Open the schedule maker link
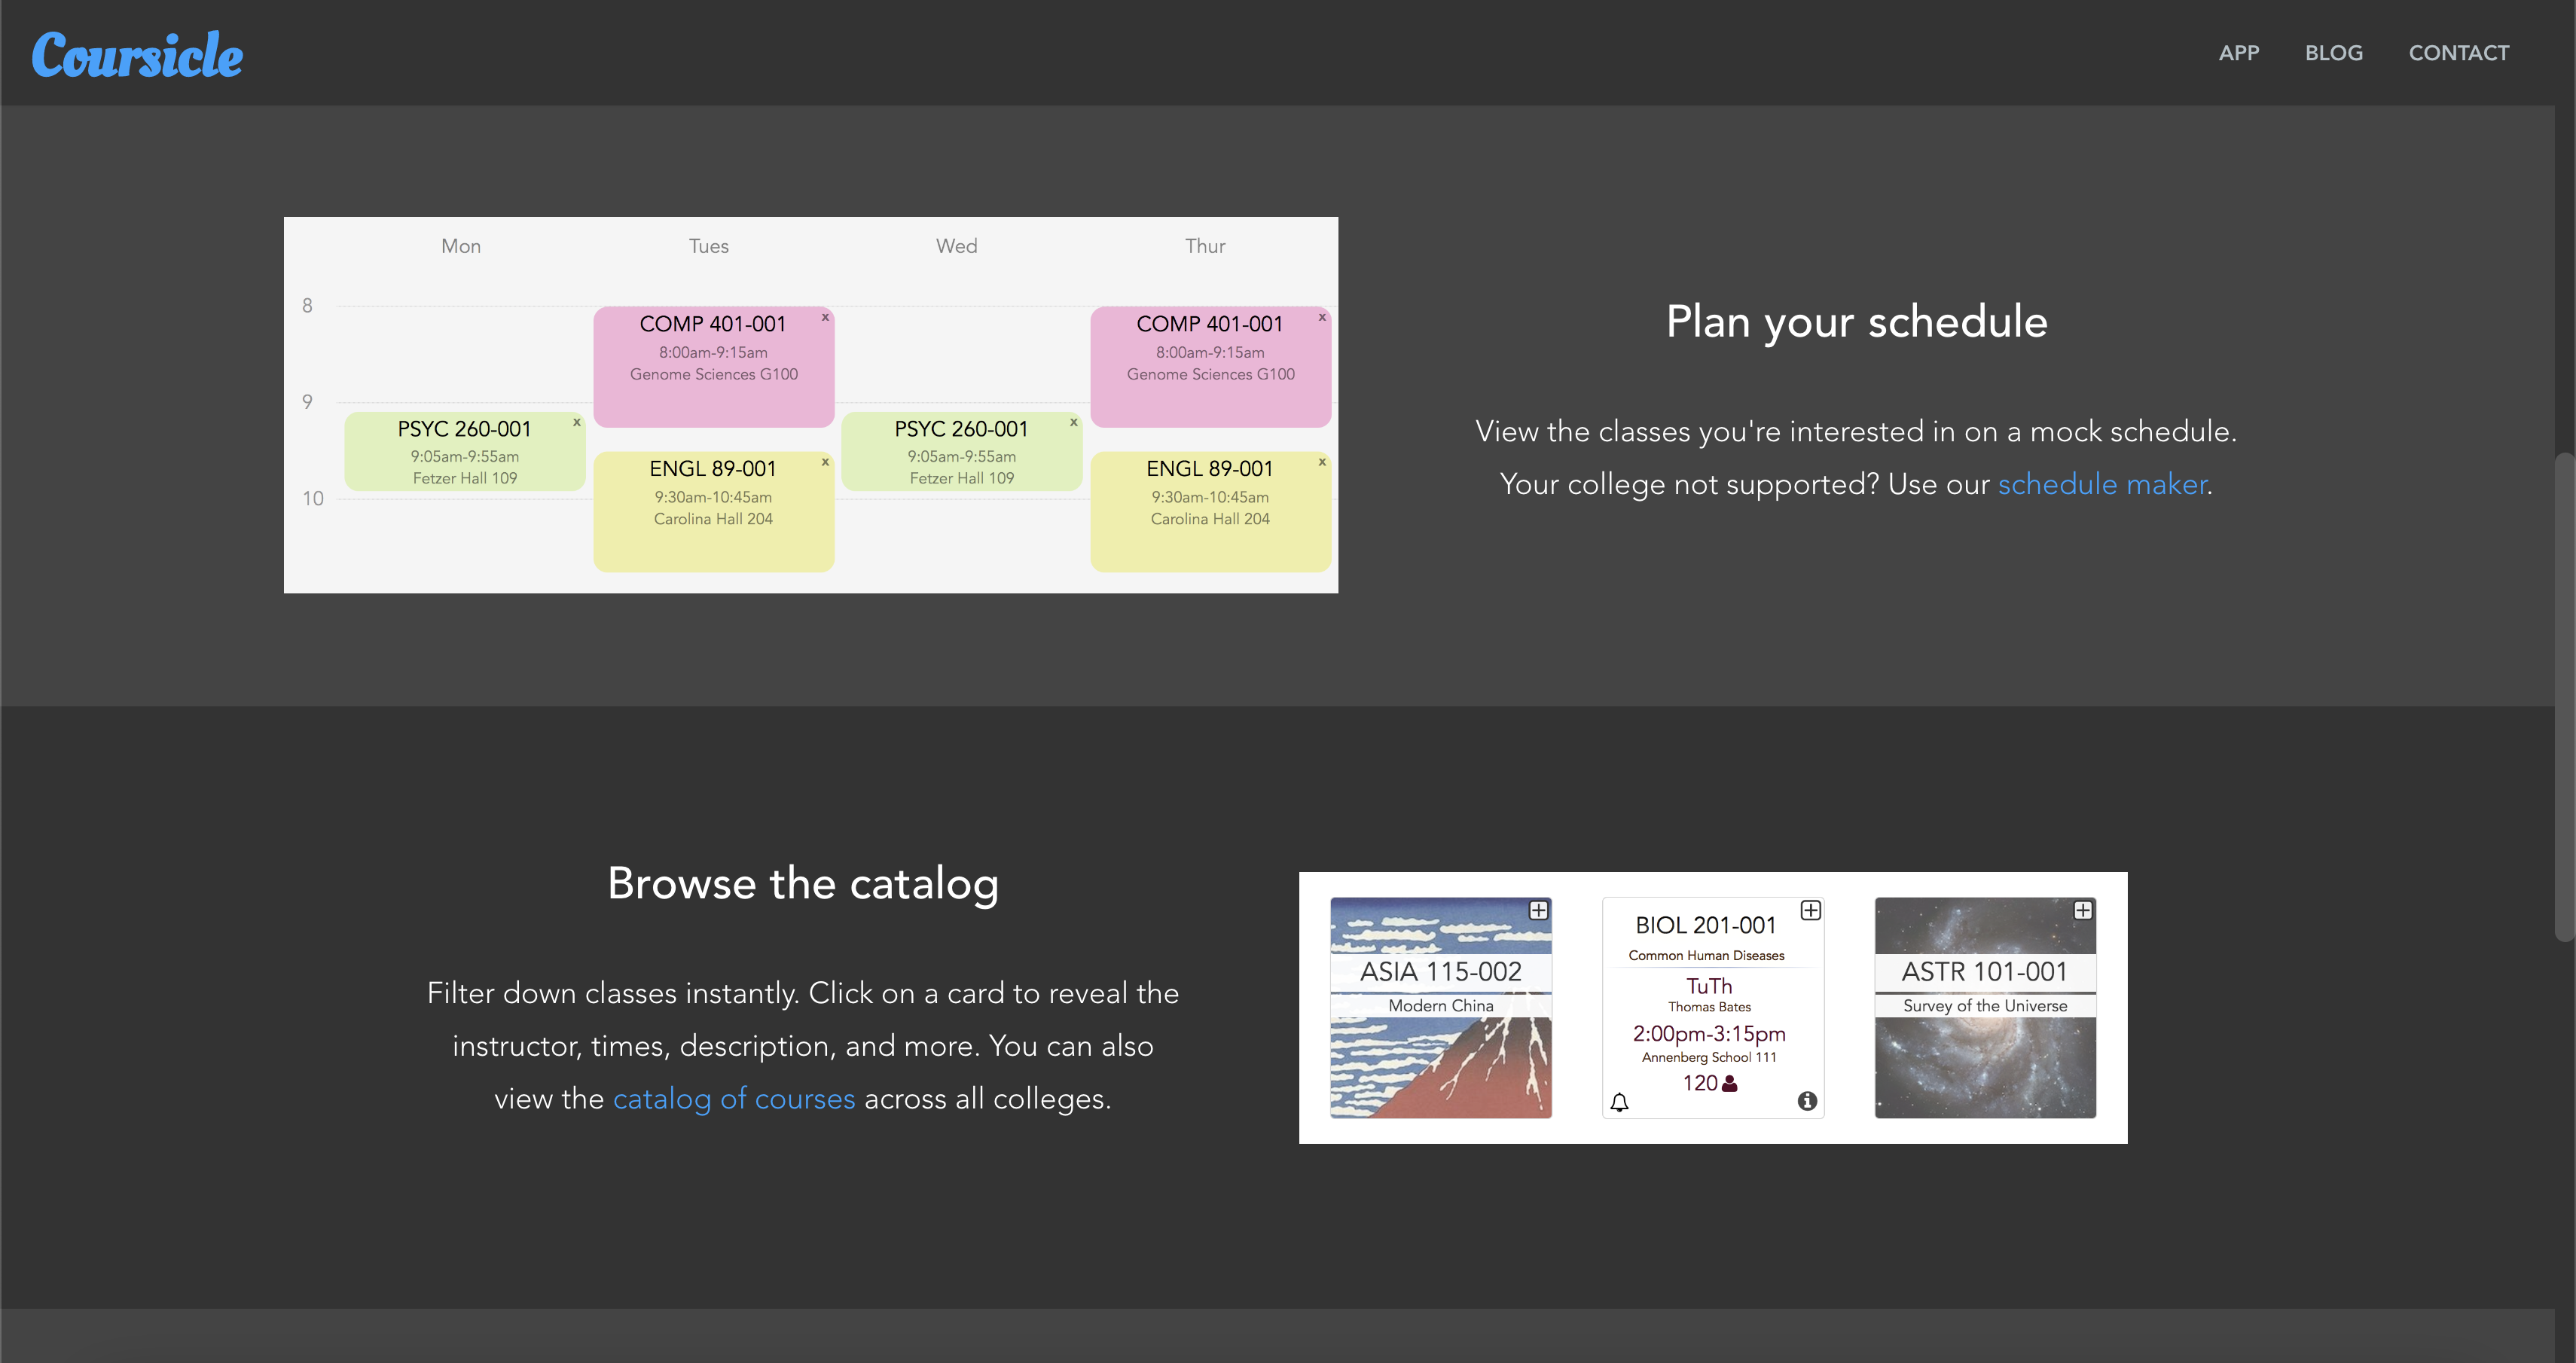 (x=2101, y=484)
